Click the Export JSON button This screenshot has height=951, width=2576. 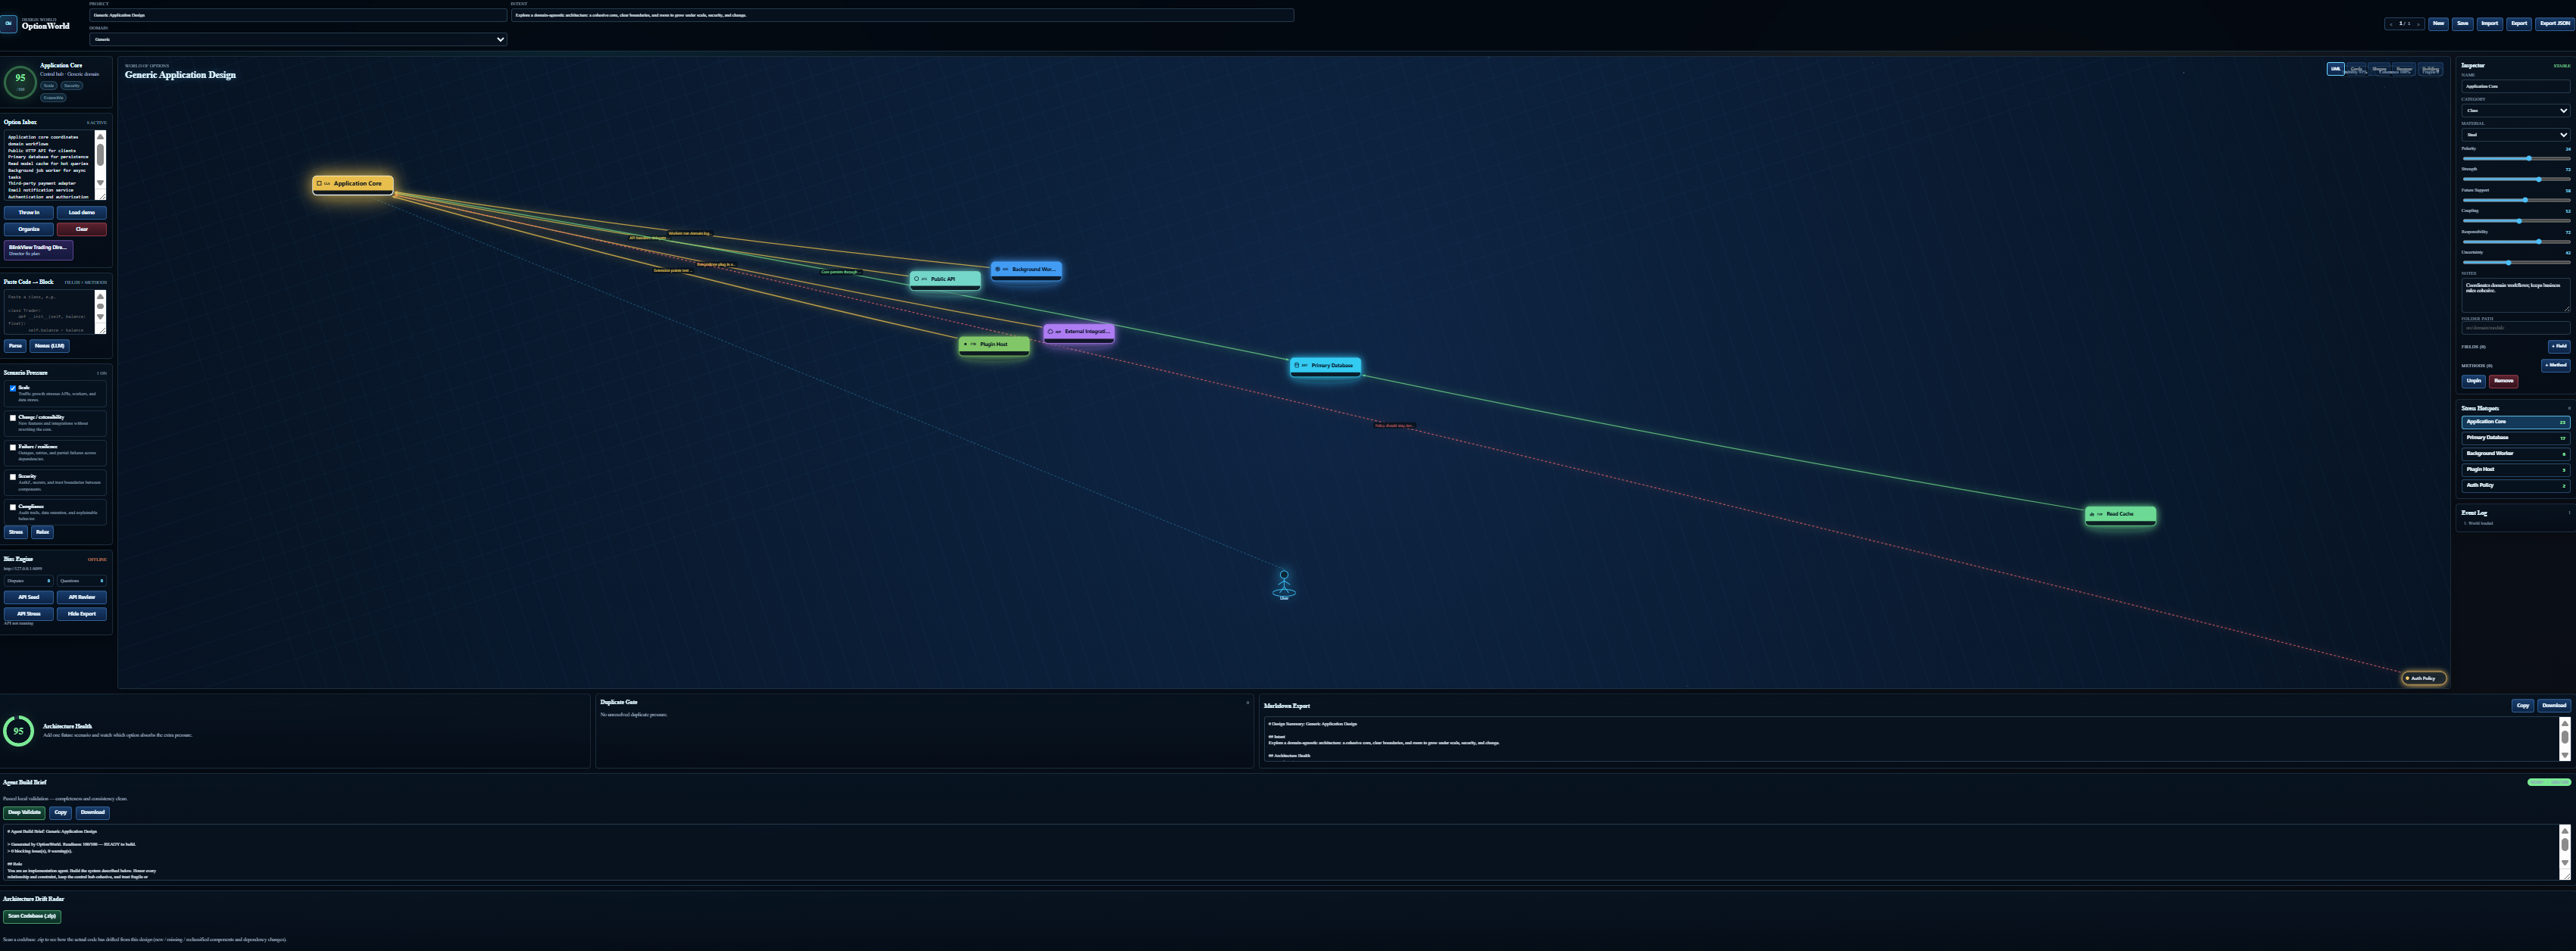(x=2555, y=24)
